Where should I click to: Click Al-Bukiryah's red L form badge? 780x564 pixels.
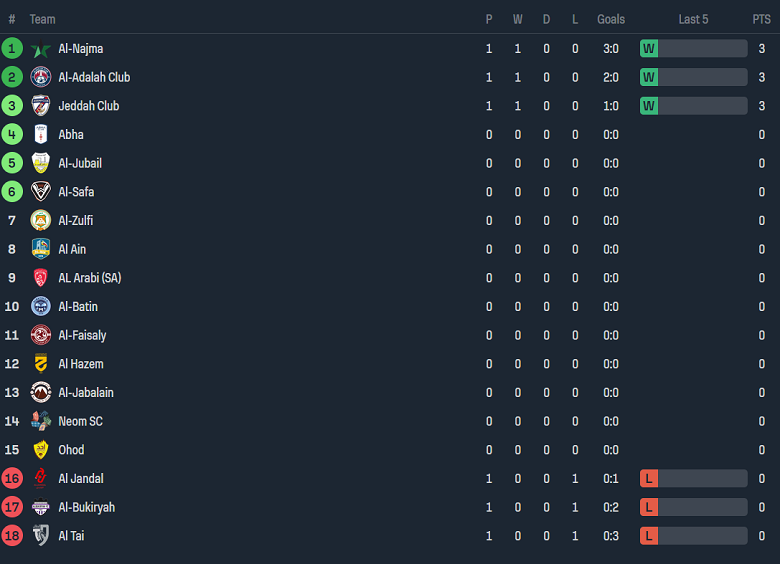pyautogui.click(x=649, y=507)
